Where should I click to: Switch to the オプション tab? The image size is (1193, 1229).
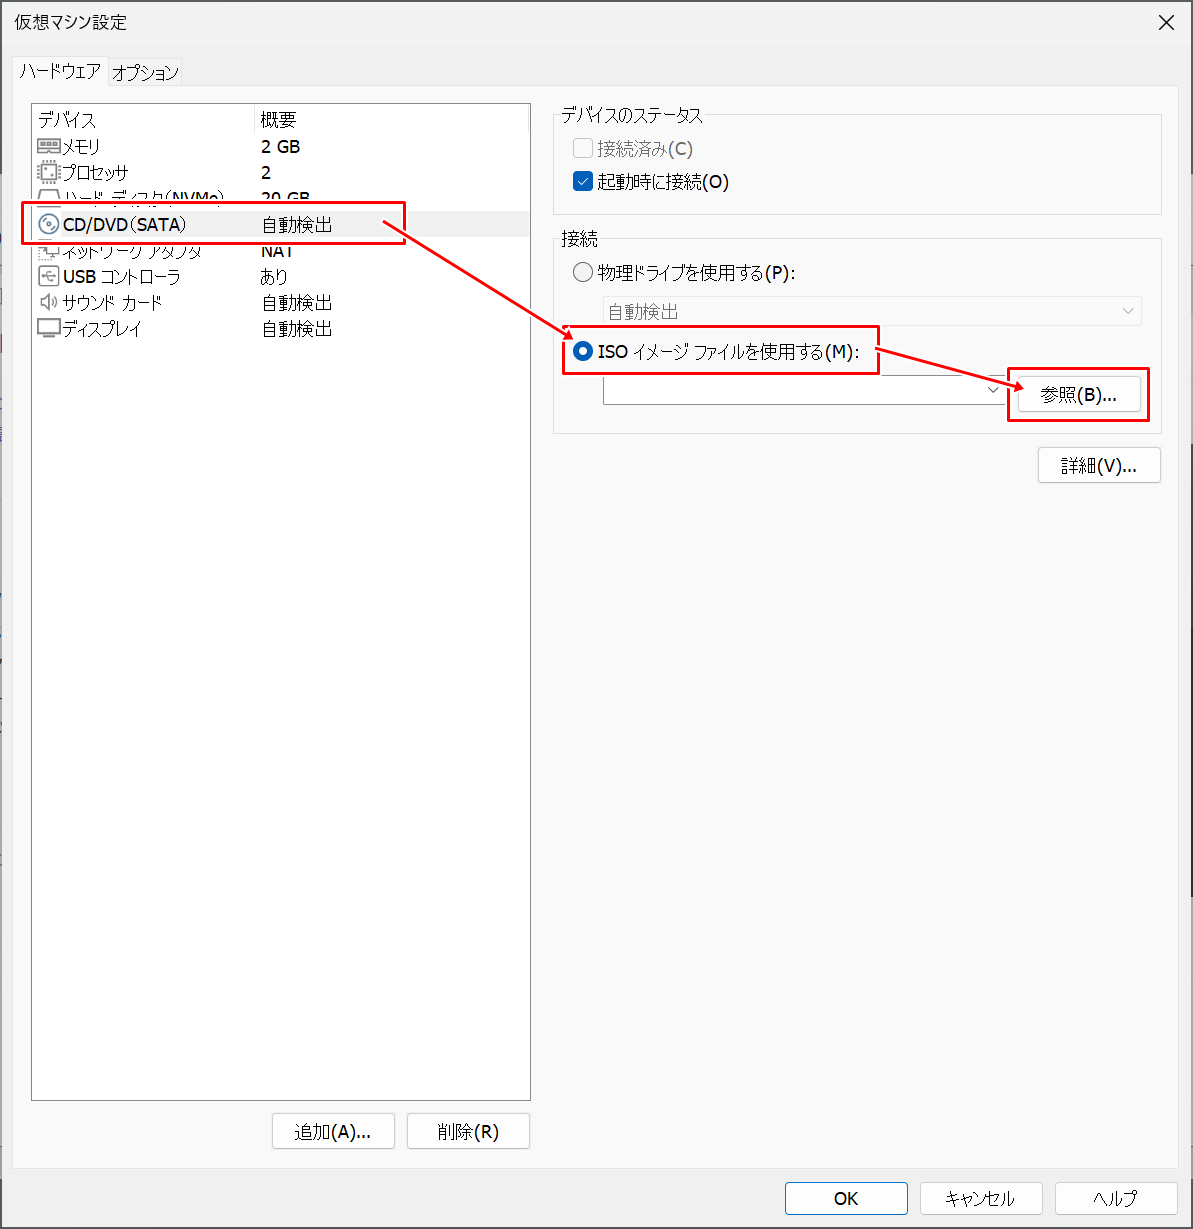click(145, 72)
